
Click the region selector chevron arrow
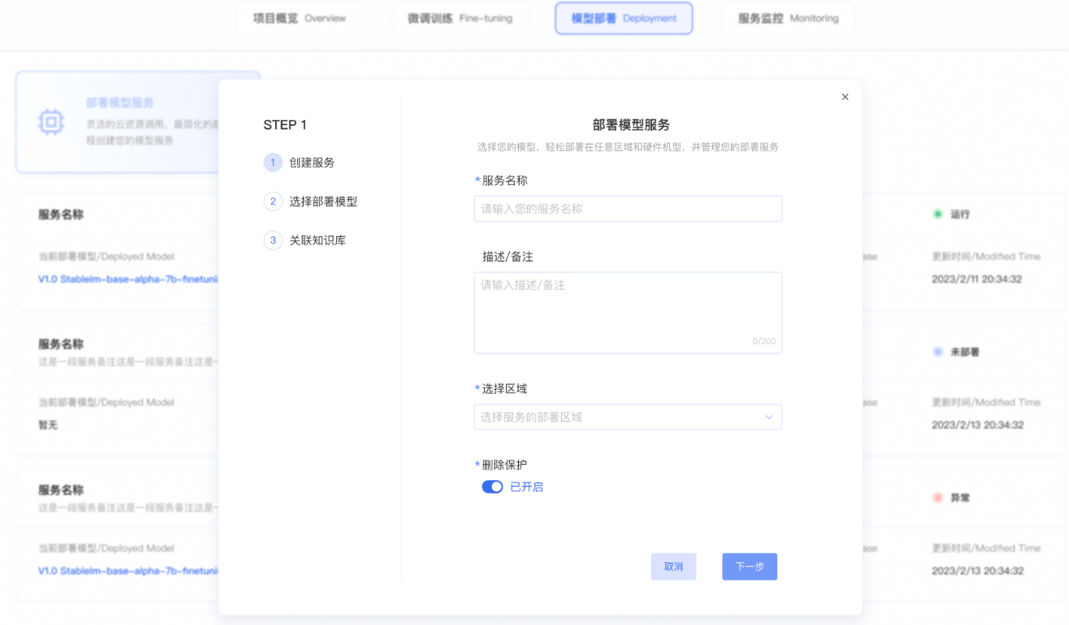click(x=768, y=417)
